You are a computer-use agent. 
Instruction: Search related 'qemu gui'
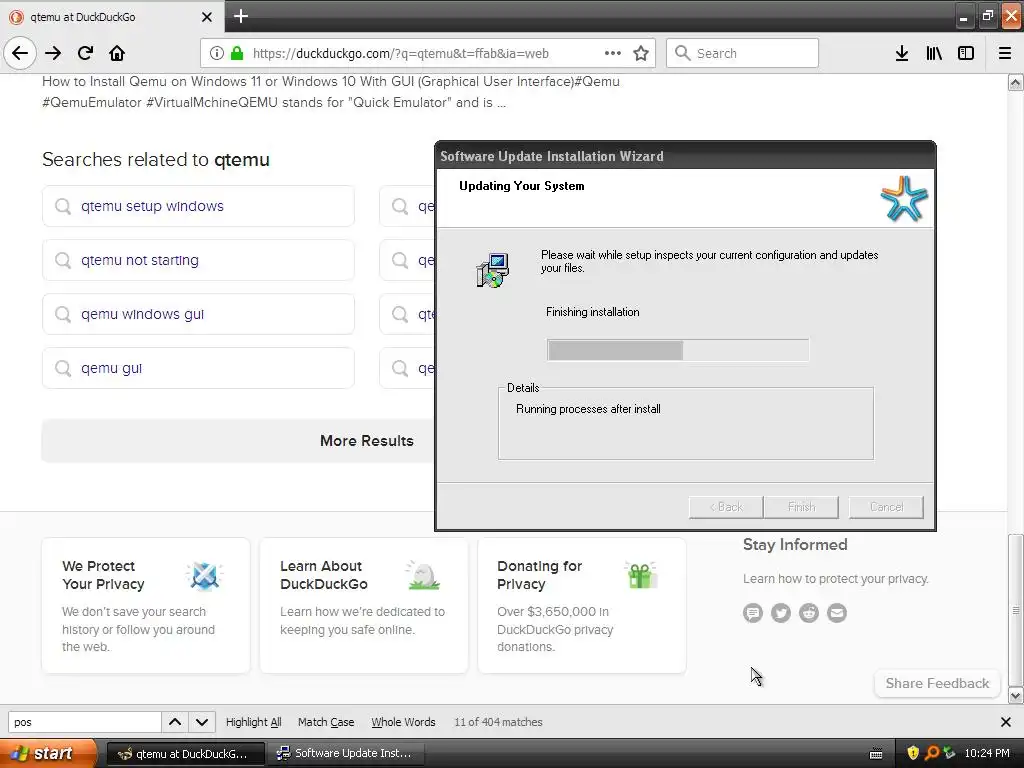pyautogui.click(x=199, y=368)
